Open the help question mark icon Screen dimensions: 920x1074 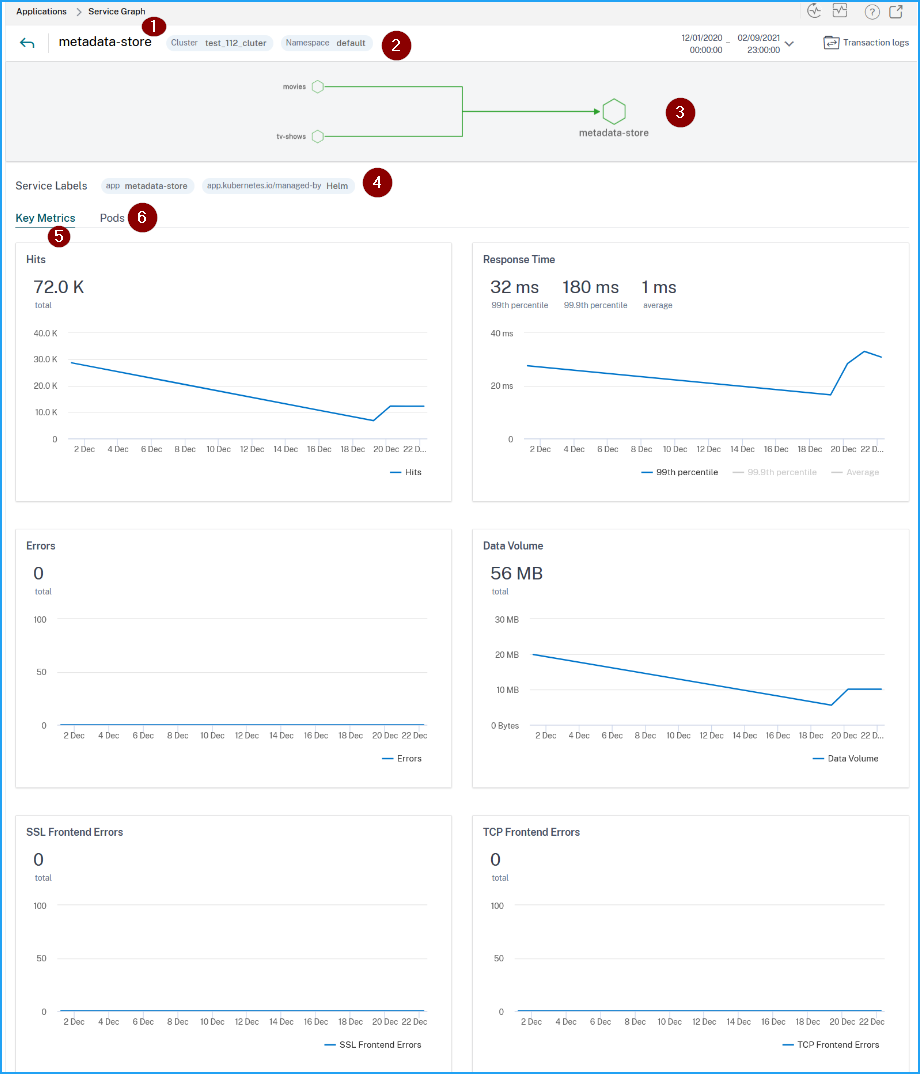(x=871, y=12)
